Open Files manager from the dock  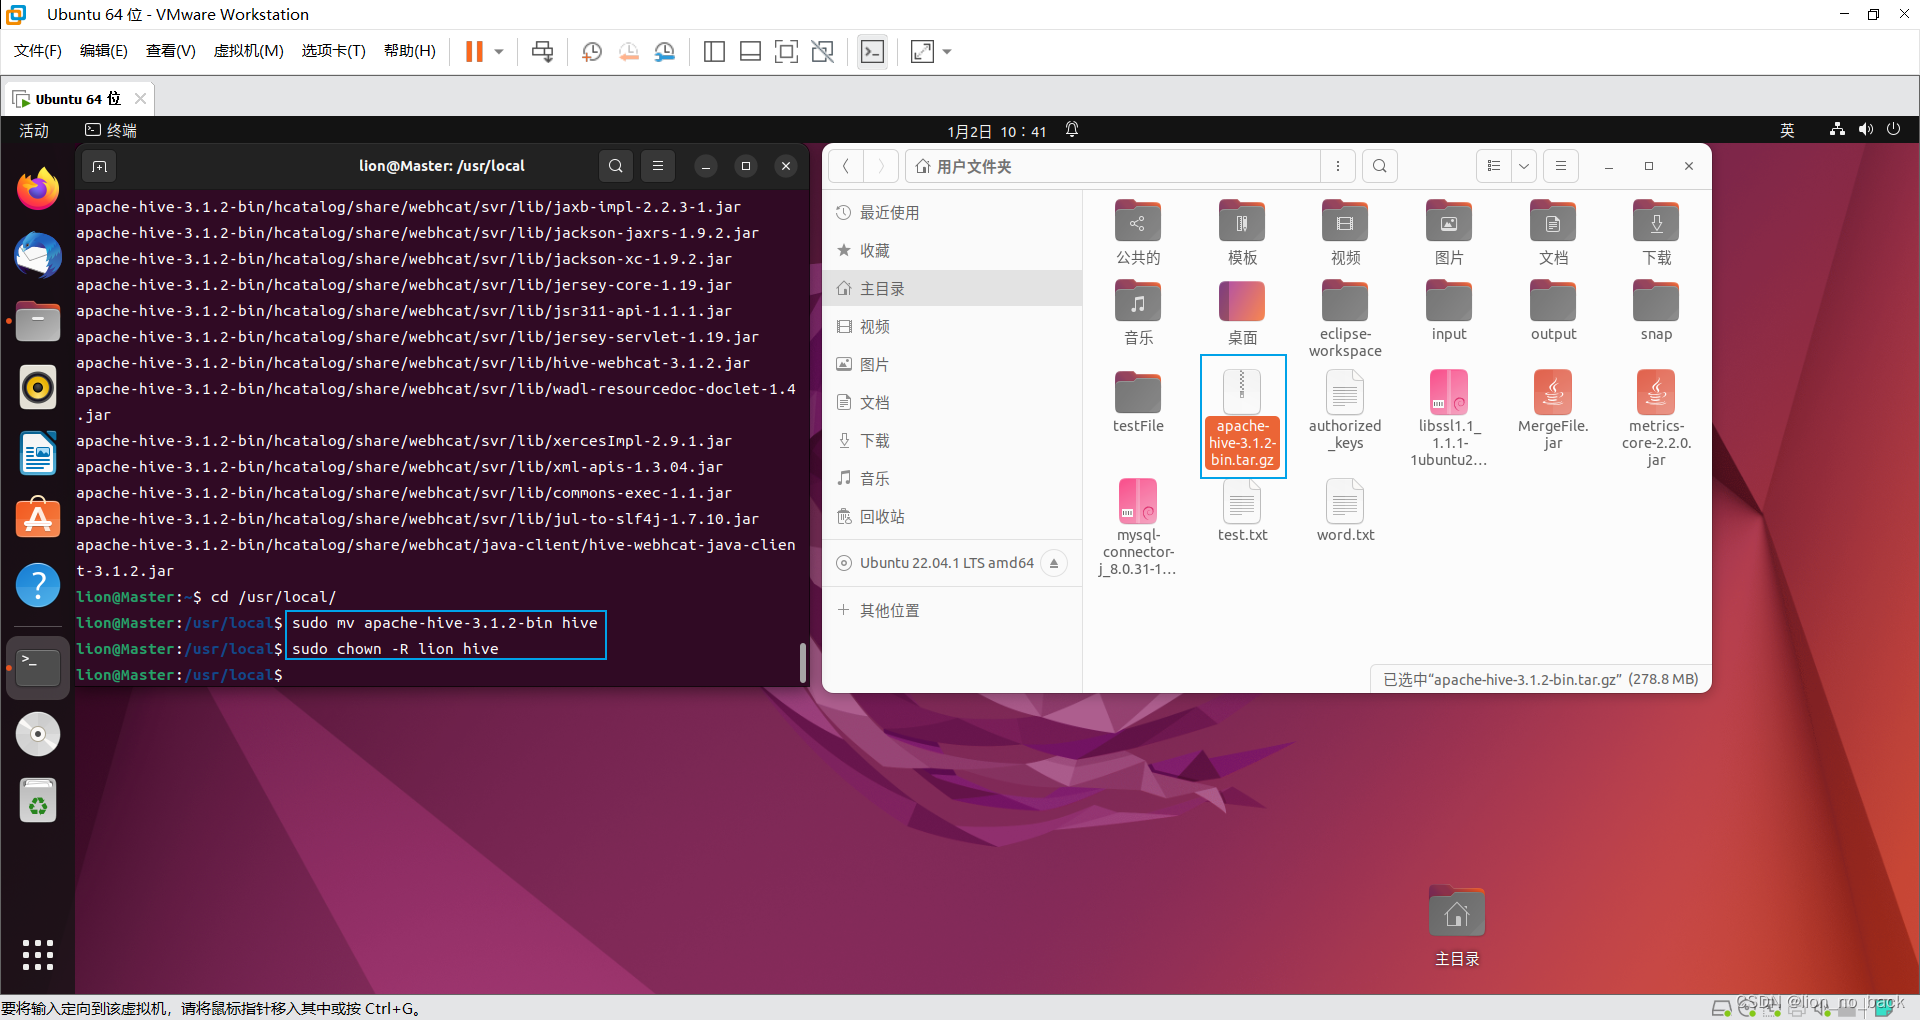point(38,321)
